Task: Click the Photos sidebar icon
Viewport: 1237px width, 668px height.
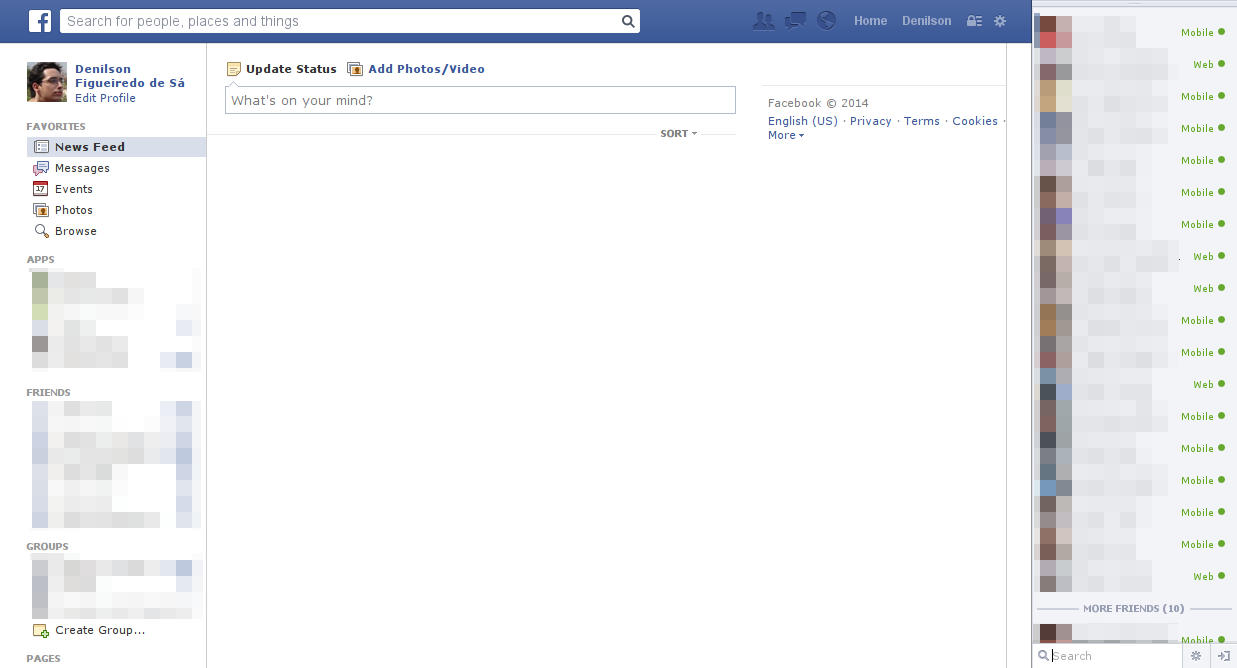Action: (x=41, y=210)
